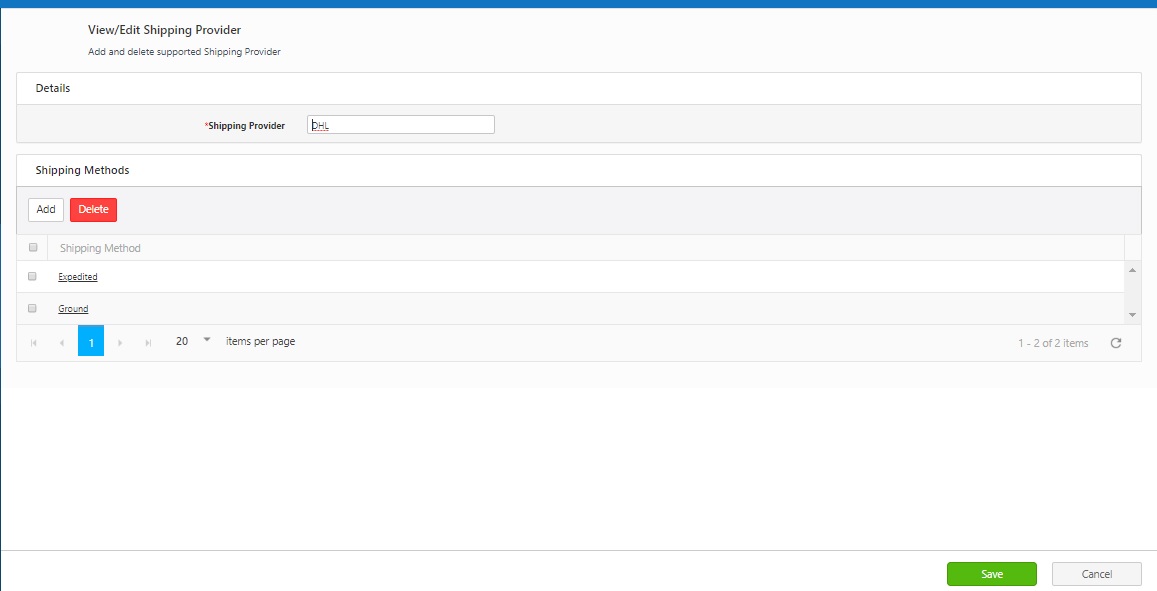This screenshot has width=1157, height=591.
Task: Tick the Ground shipping method checkbox
Action: tap(33, 308)
